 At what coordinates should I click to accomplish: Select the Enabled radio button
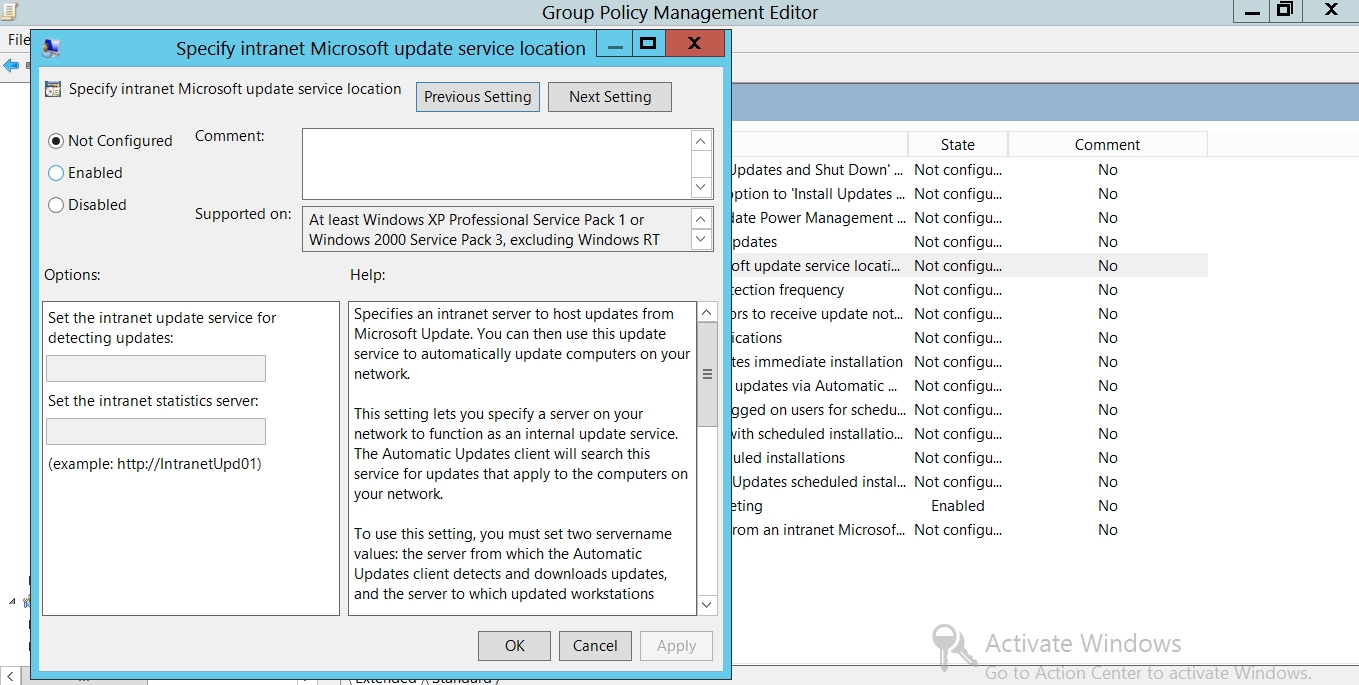(x=56, y=173)
